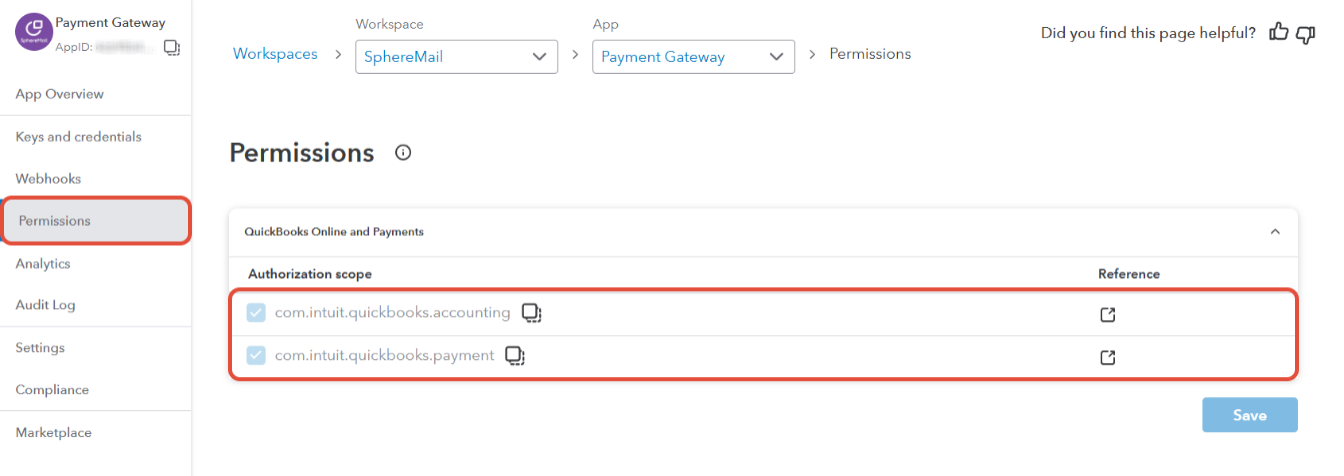Open the Payment Gateway app dropdown
This screenshot has height=476, width=1344.
click(693, 57)
